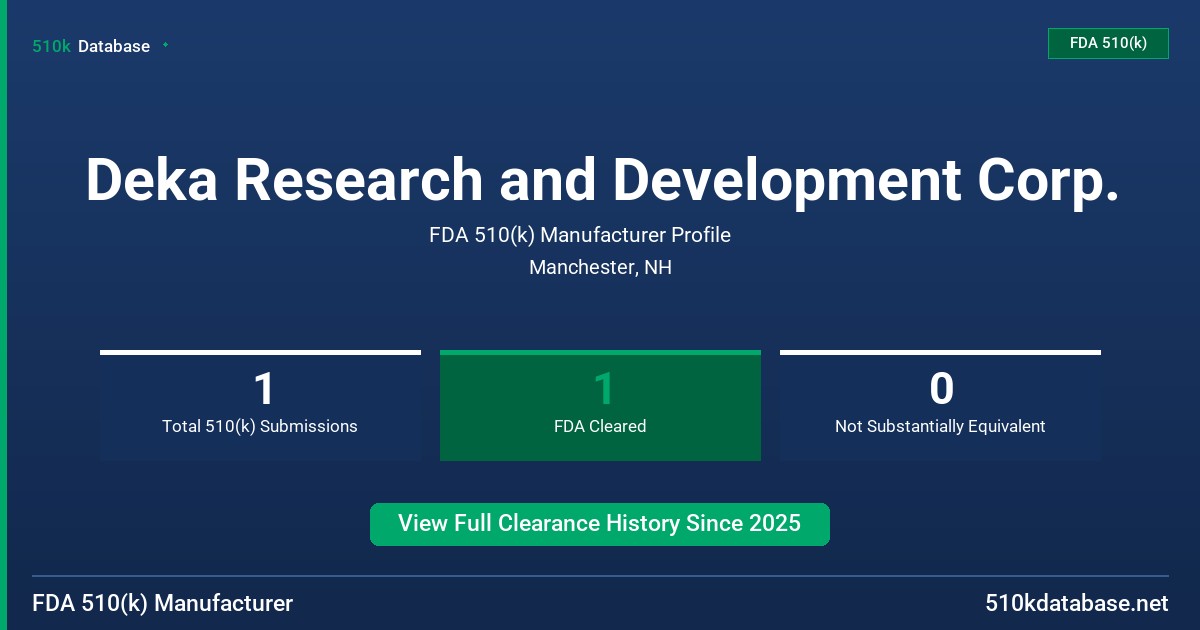This screenshot has width=1200, height=630.
Task: Click the 510k Database logo text
Action: 91,46
